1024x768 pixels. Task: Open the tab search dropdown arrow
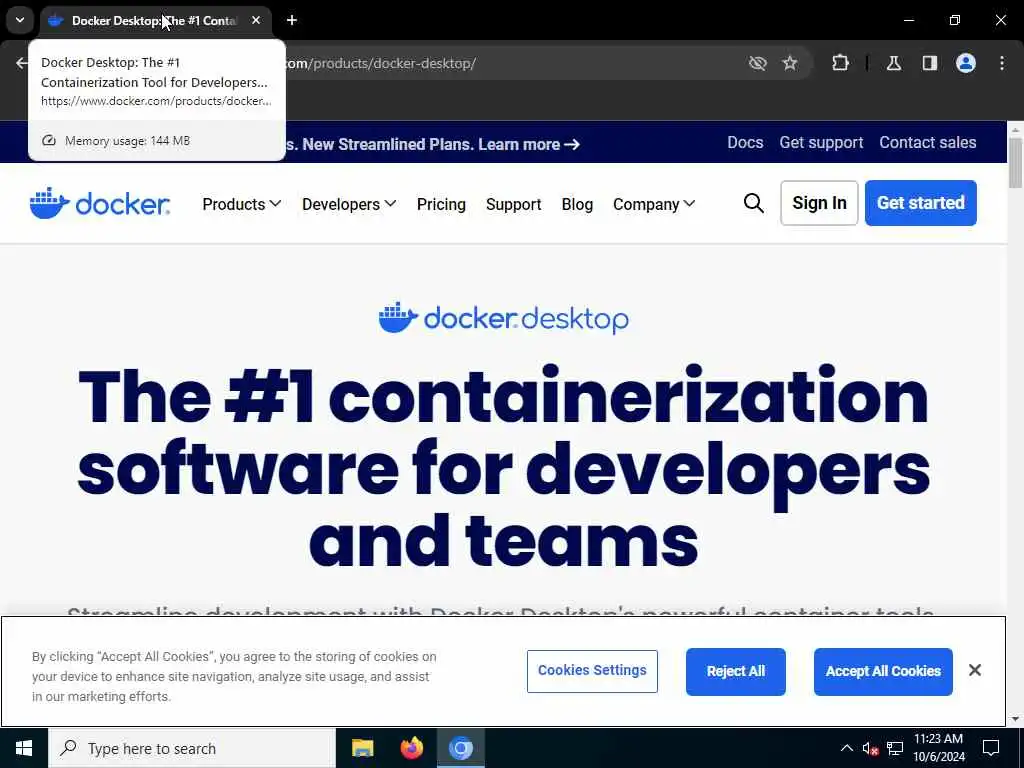tap(20, 20)
